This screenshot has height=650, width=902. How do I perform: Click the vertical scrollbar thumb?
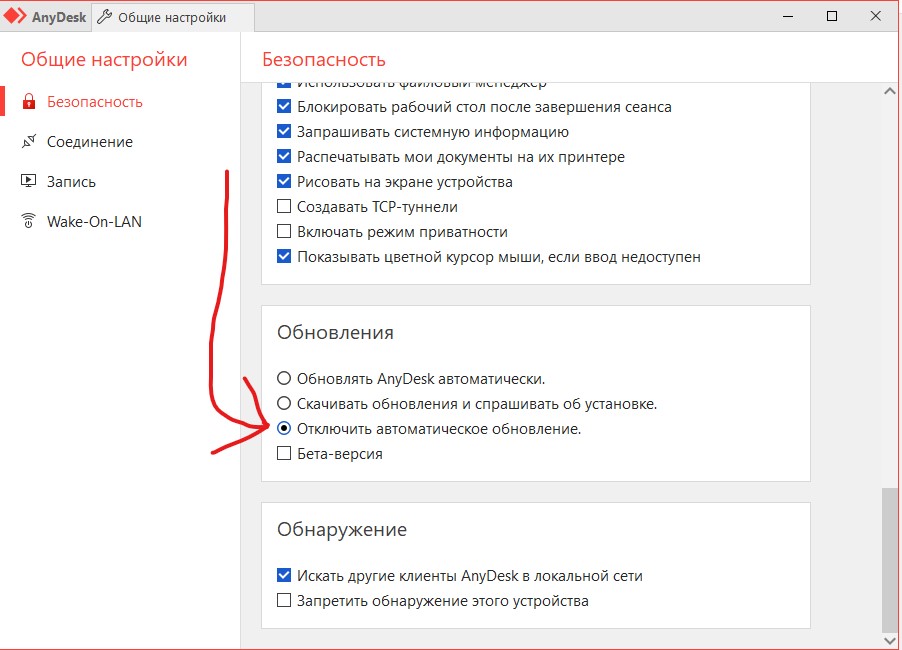[x=890, y=560]
